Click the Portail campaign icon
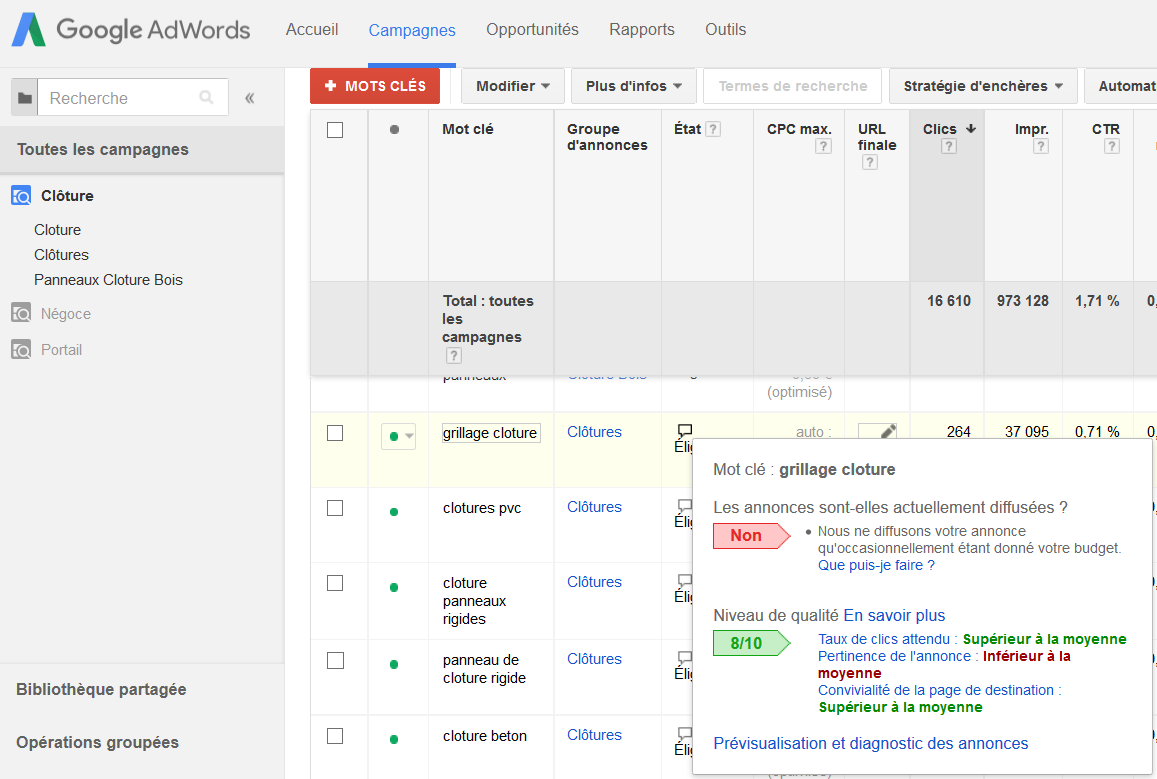The width and height of the screenshot is (1157, 779). point(21,349)
